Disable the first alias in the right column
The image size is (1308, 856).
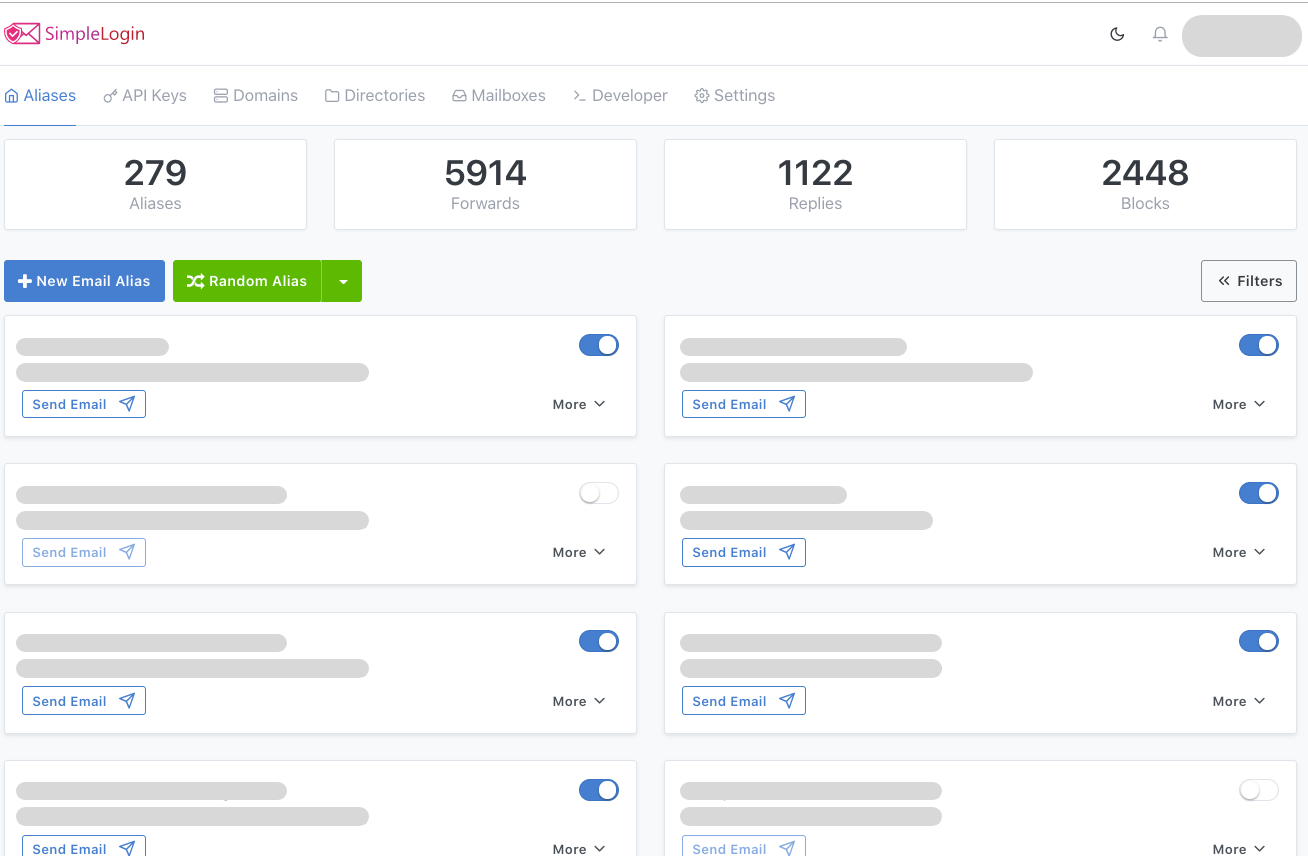pyautogui.click(x=1259, y=345)
